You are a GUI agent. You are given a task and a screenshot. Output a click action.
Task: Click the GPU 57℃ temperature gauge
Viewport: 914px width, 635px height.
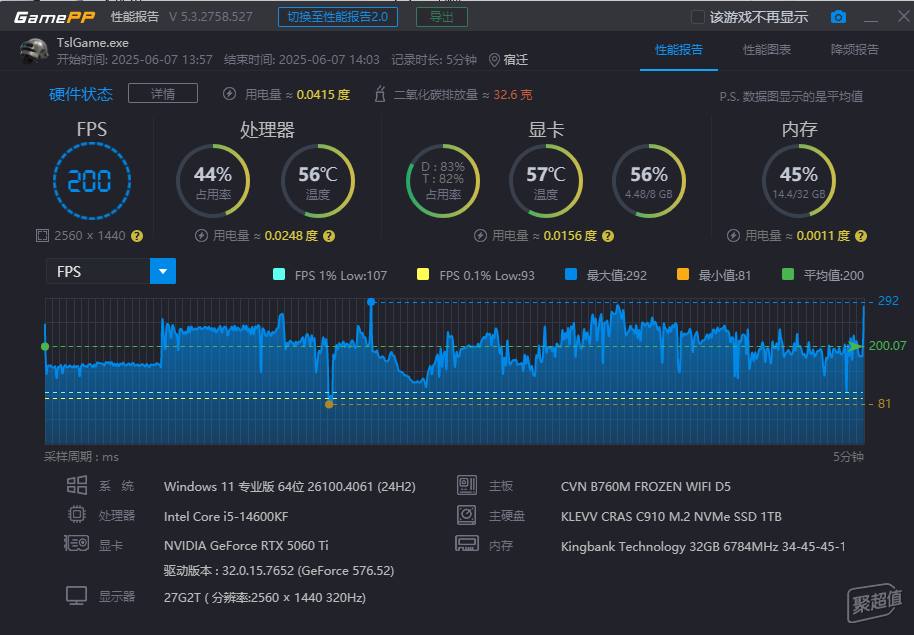click(x=546, y=181)
